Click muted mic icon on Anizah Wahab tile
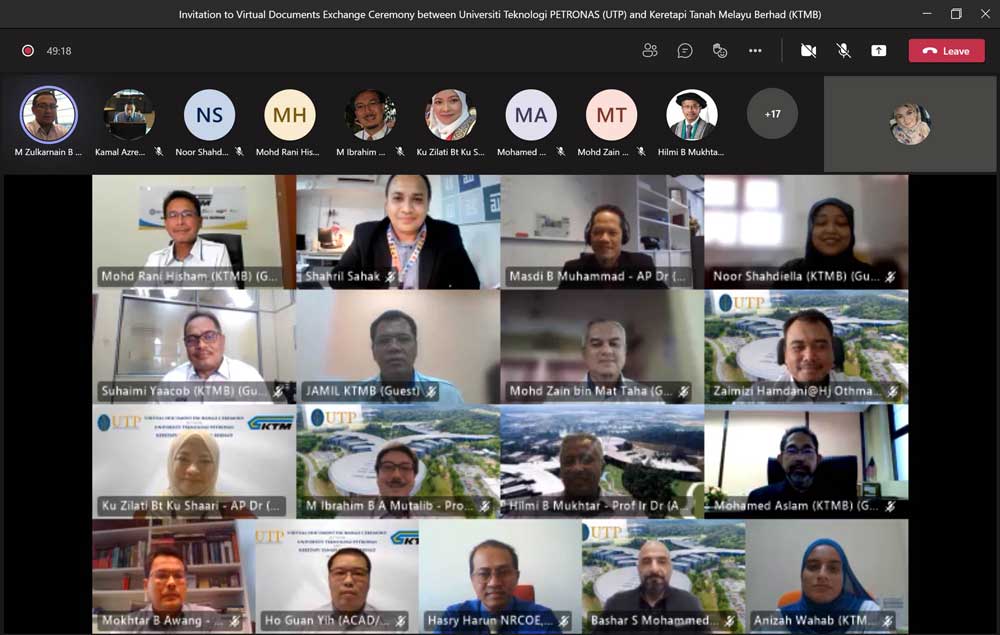 (x=888, y=620)
